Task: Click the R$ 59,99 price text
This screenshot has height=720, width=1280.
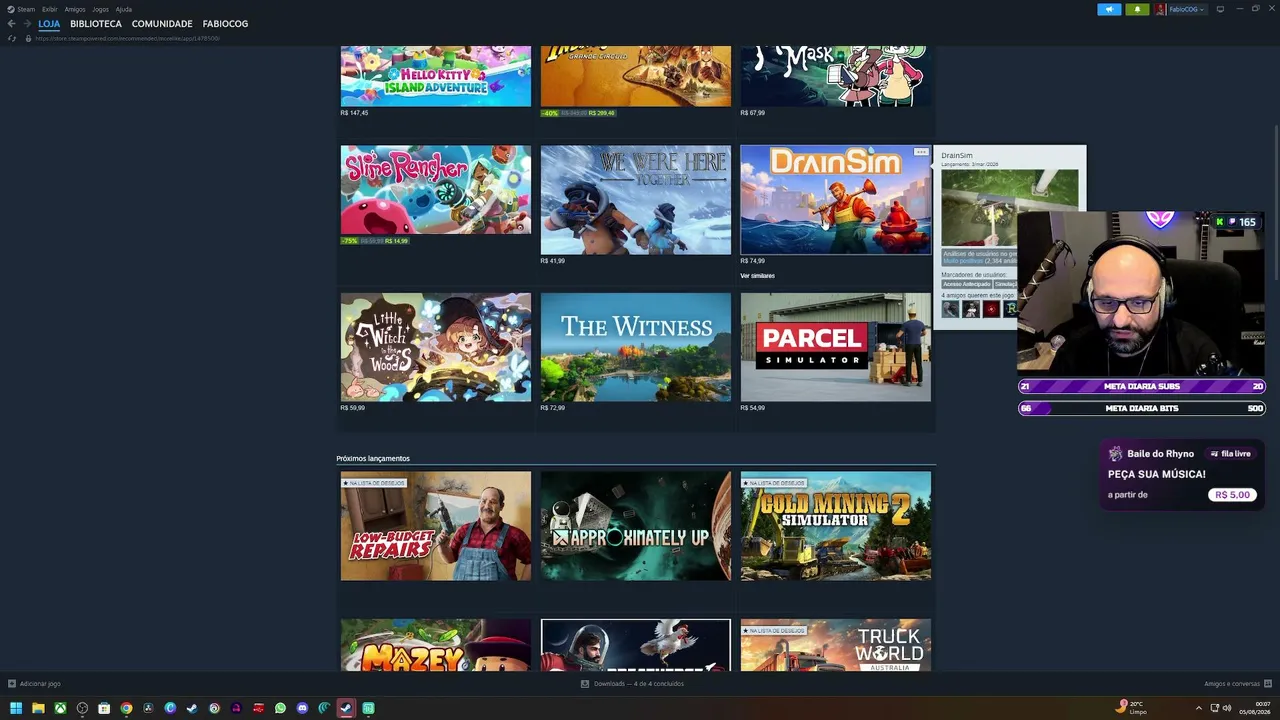Action: pyautogui.click(x=353, y=408)
